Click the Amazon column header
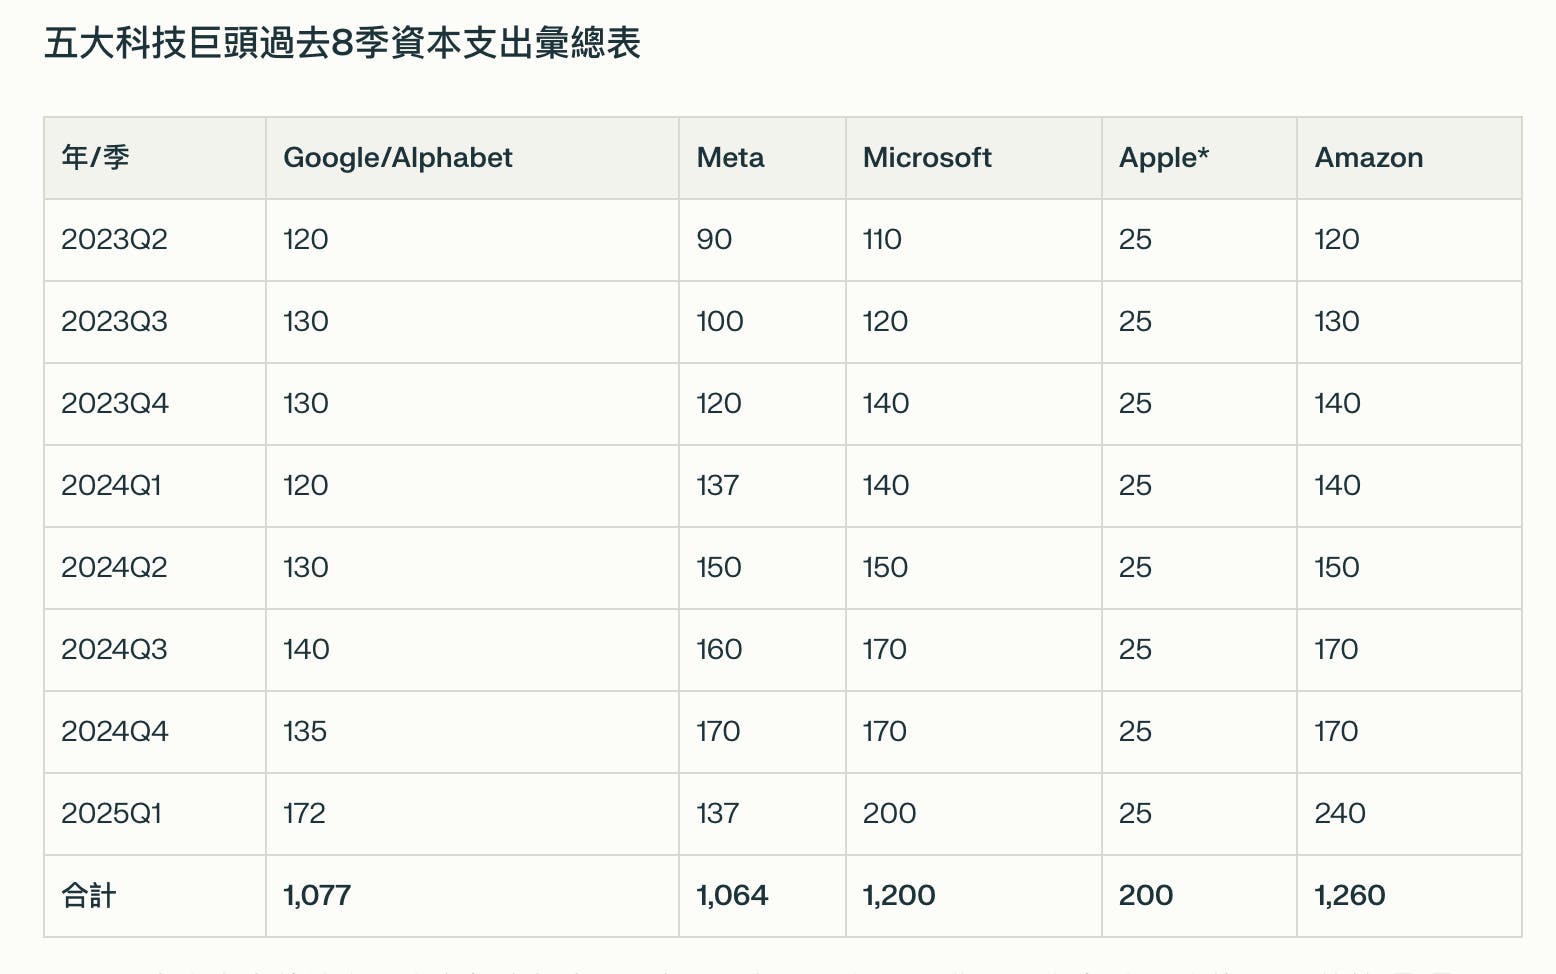The width and height of the screenshot is (1556, 974). [1369, 158]
